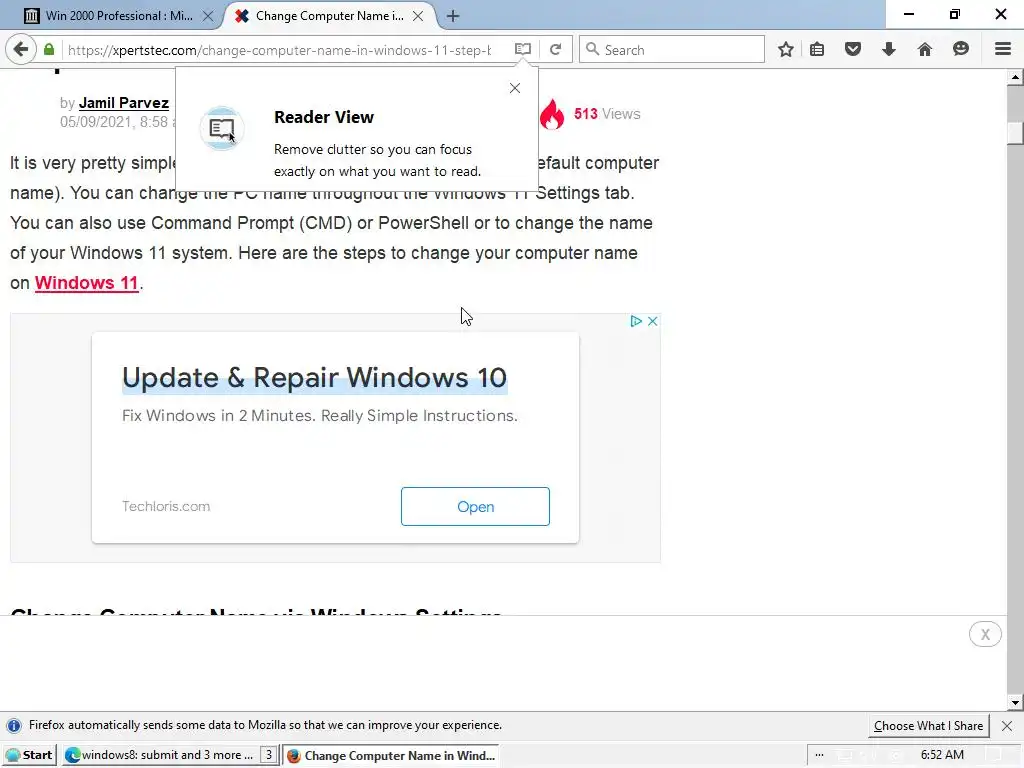Go to home page with house icon

pyautogui.click(x=925, y=50)
